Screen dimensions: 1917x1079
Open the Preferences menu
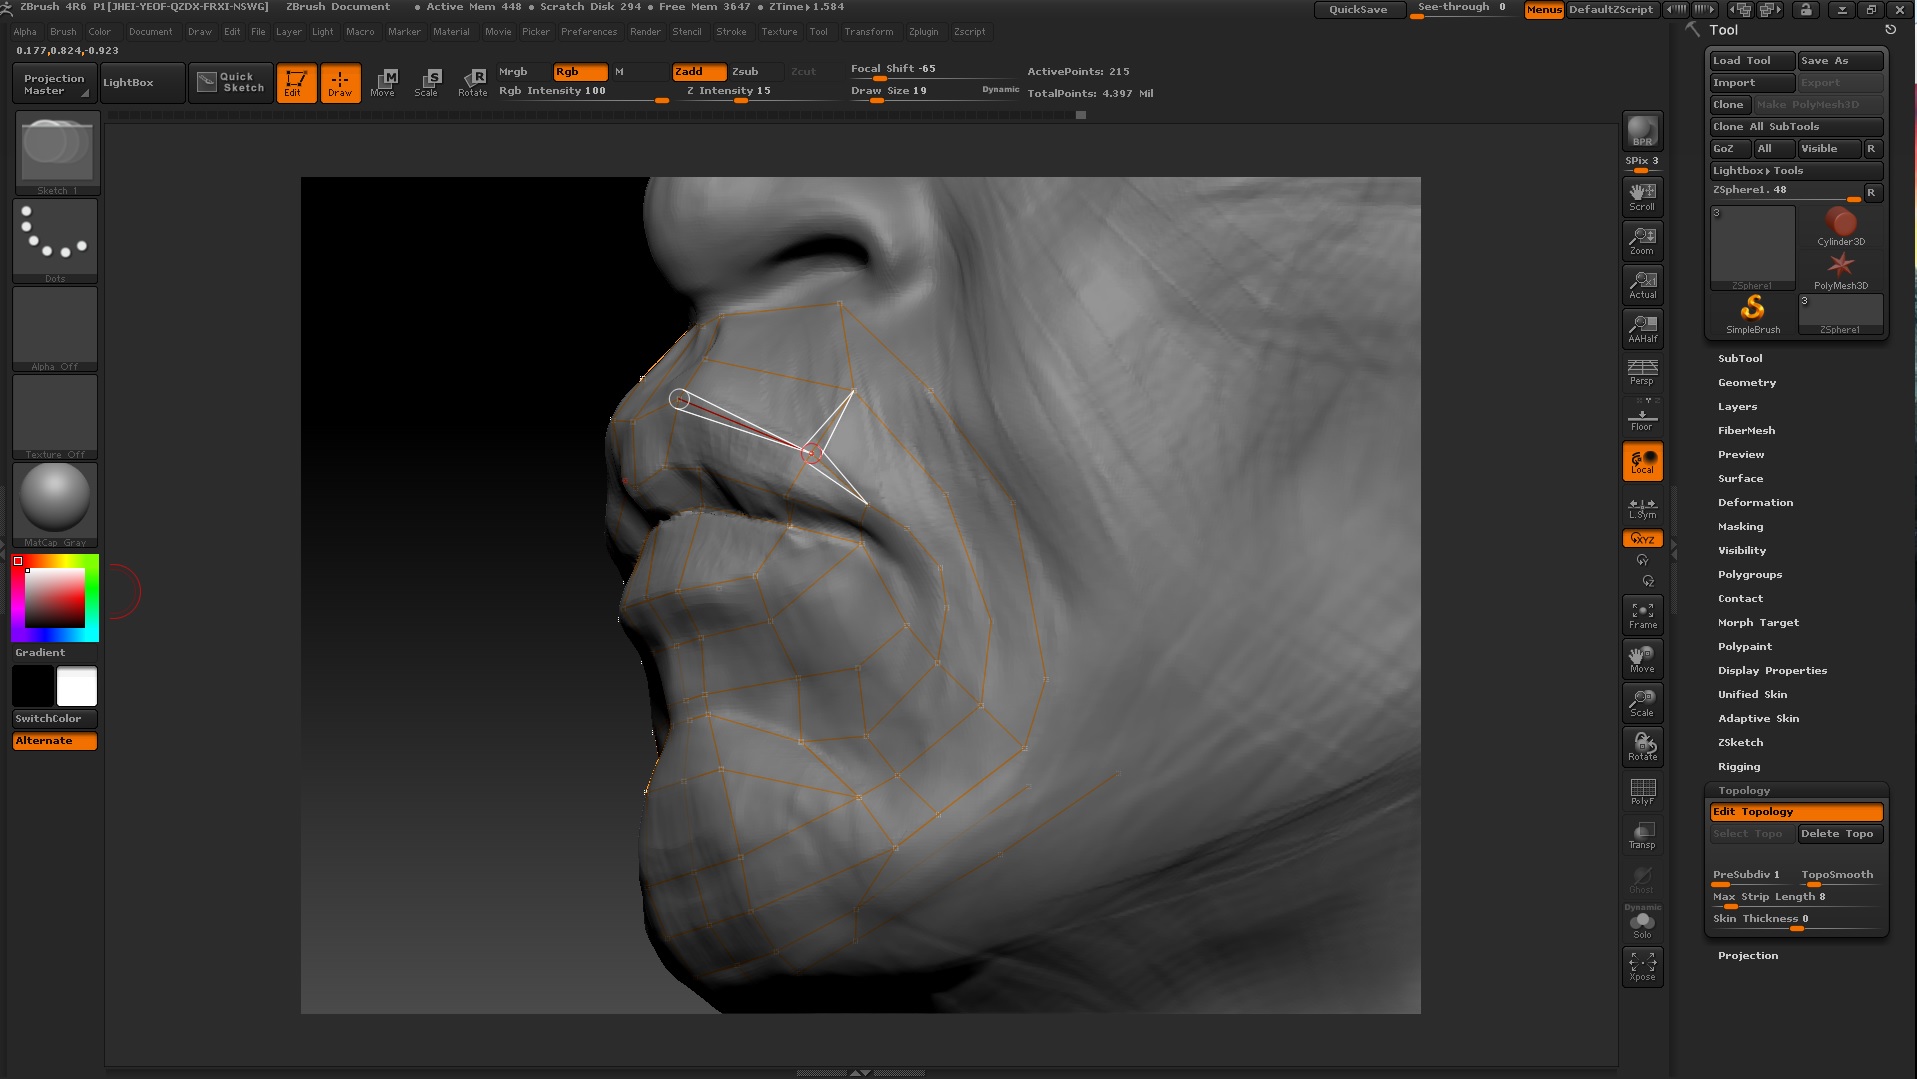[589, 32]
